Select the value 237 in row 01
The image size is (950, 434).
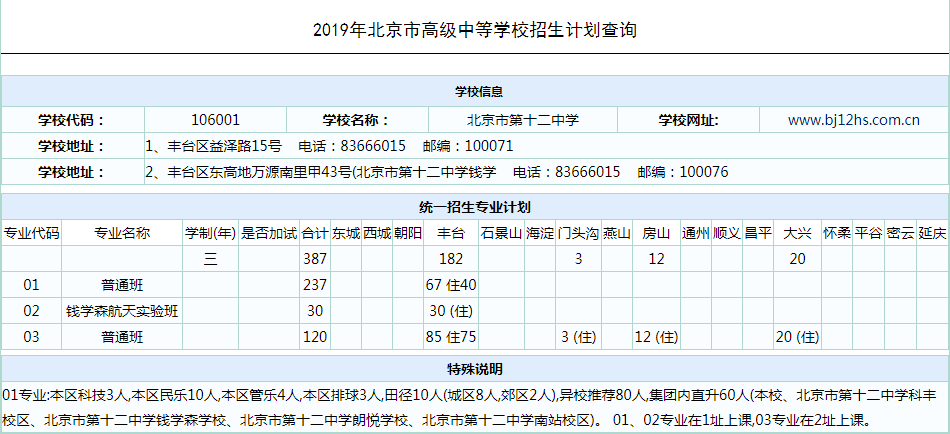coord(315,285)
